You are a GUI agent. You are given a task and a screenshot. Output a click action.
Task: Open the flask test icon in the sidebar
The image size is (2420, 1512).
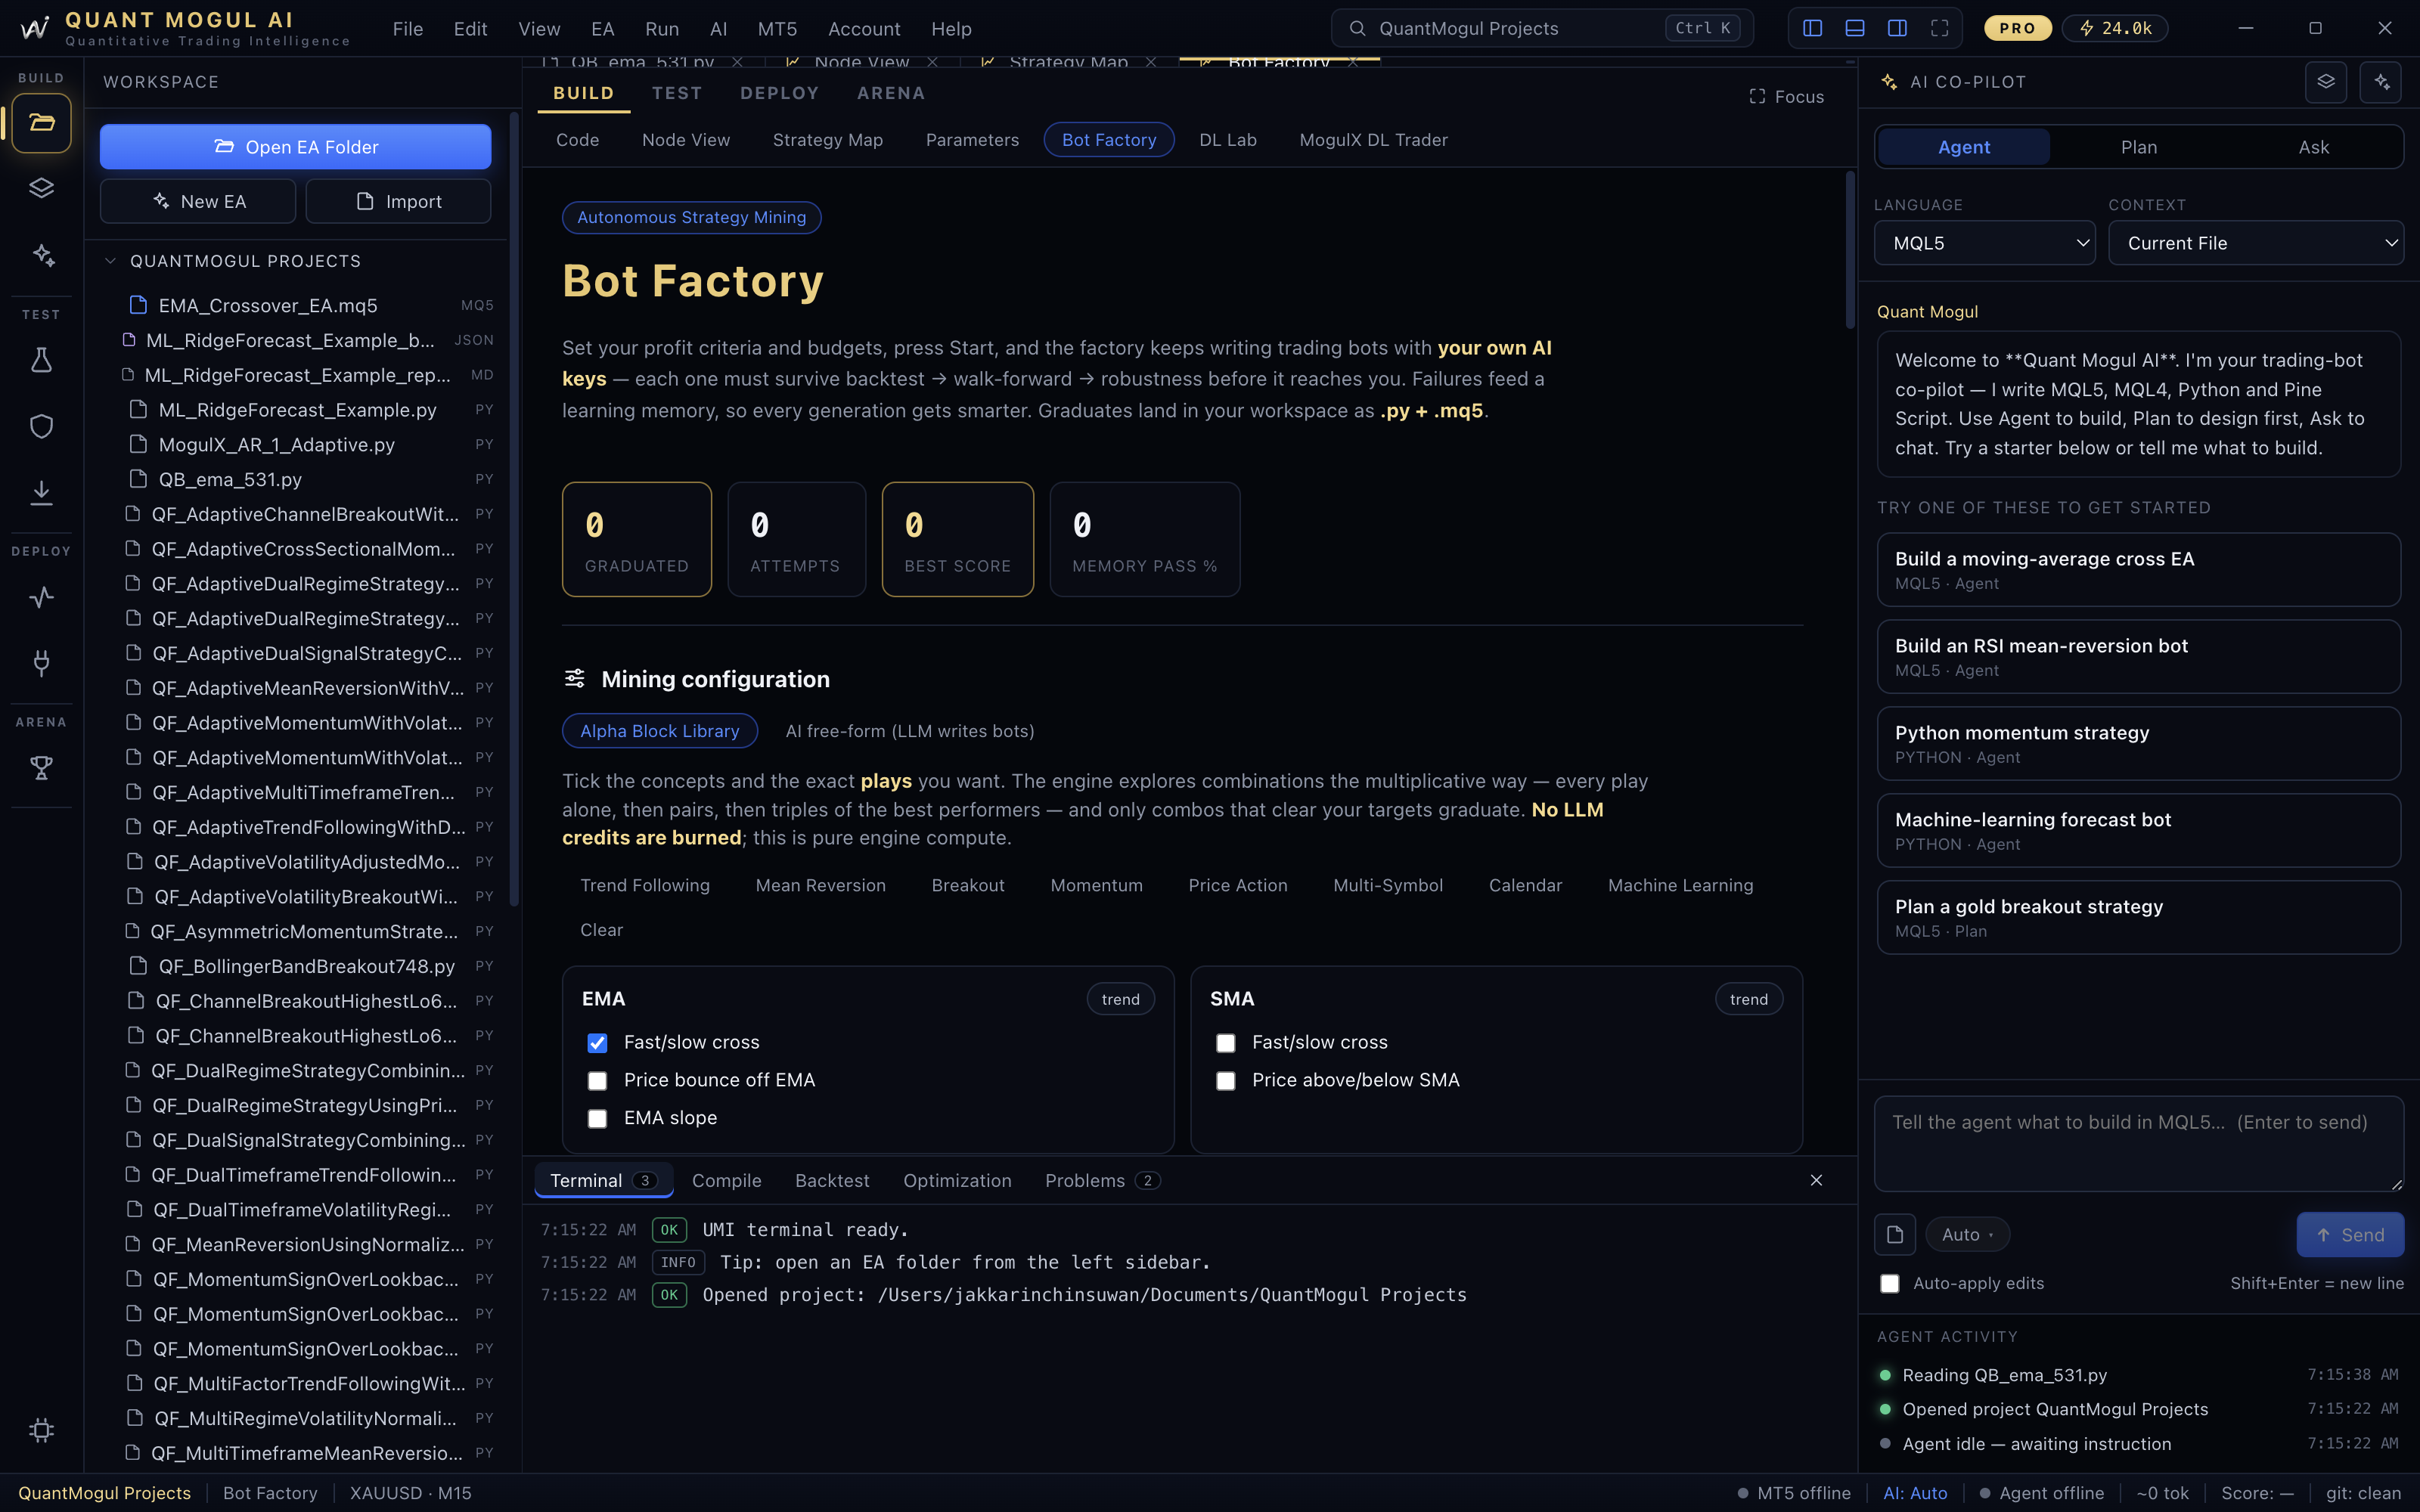point(41,360)
